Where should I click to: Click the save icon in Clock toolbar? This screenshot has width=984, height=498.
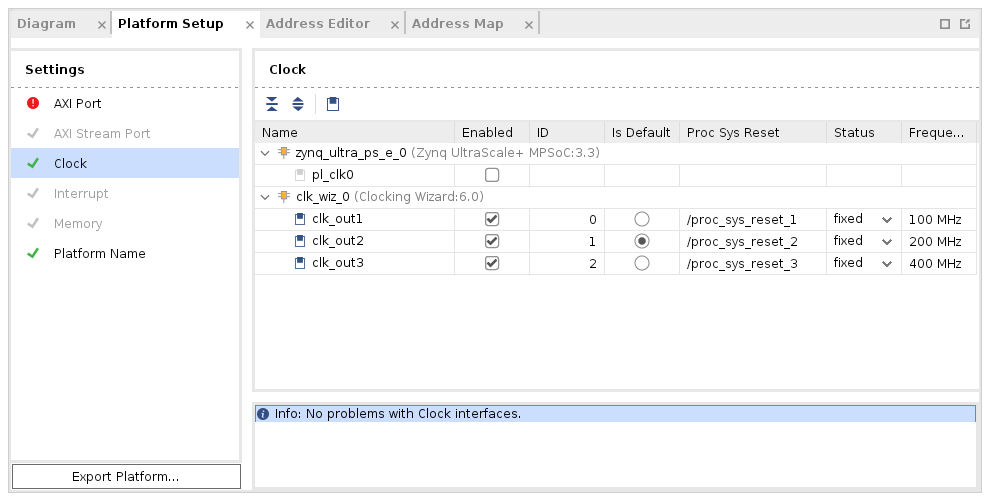point(333,104)
